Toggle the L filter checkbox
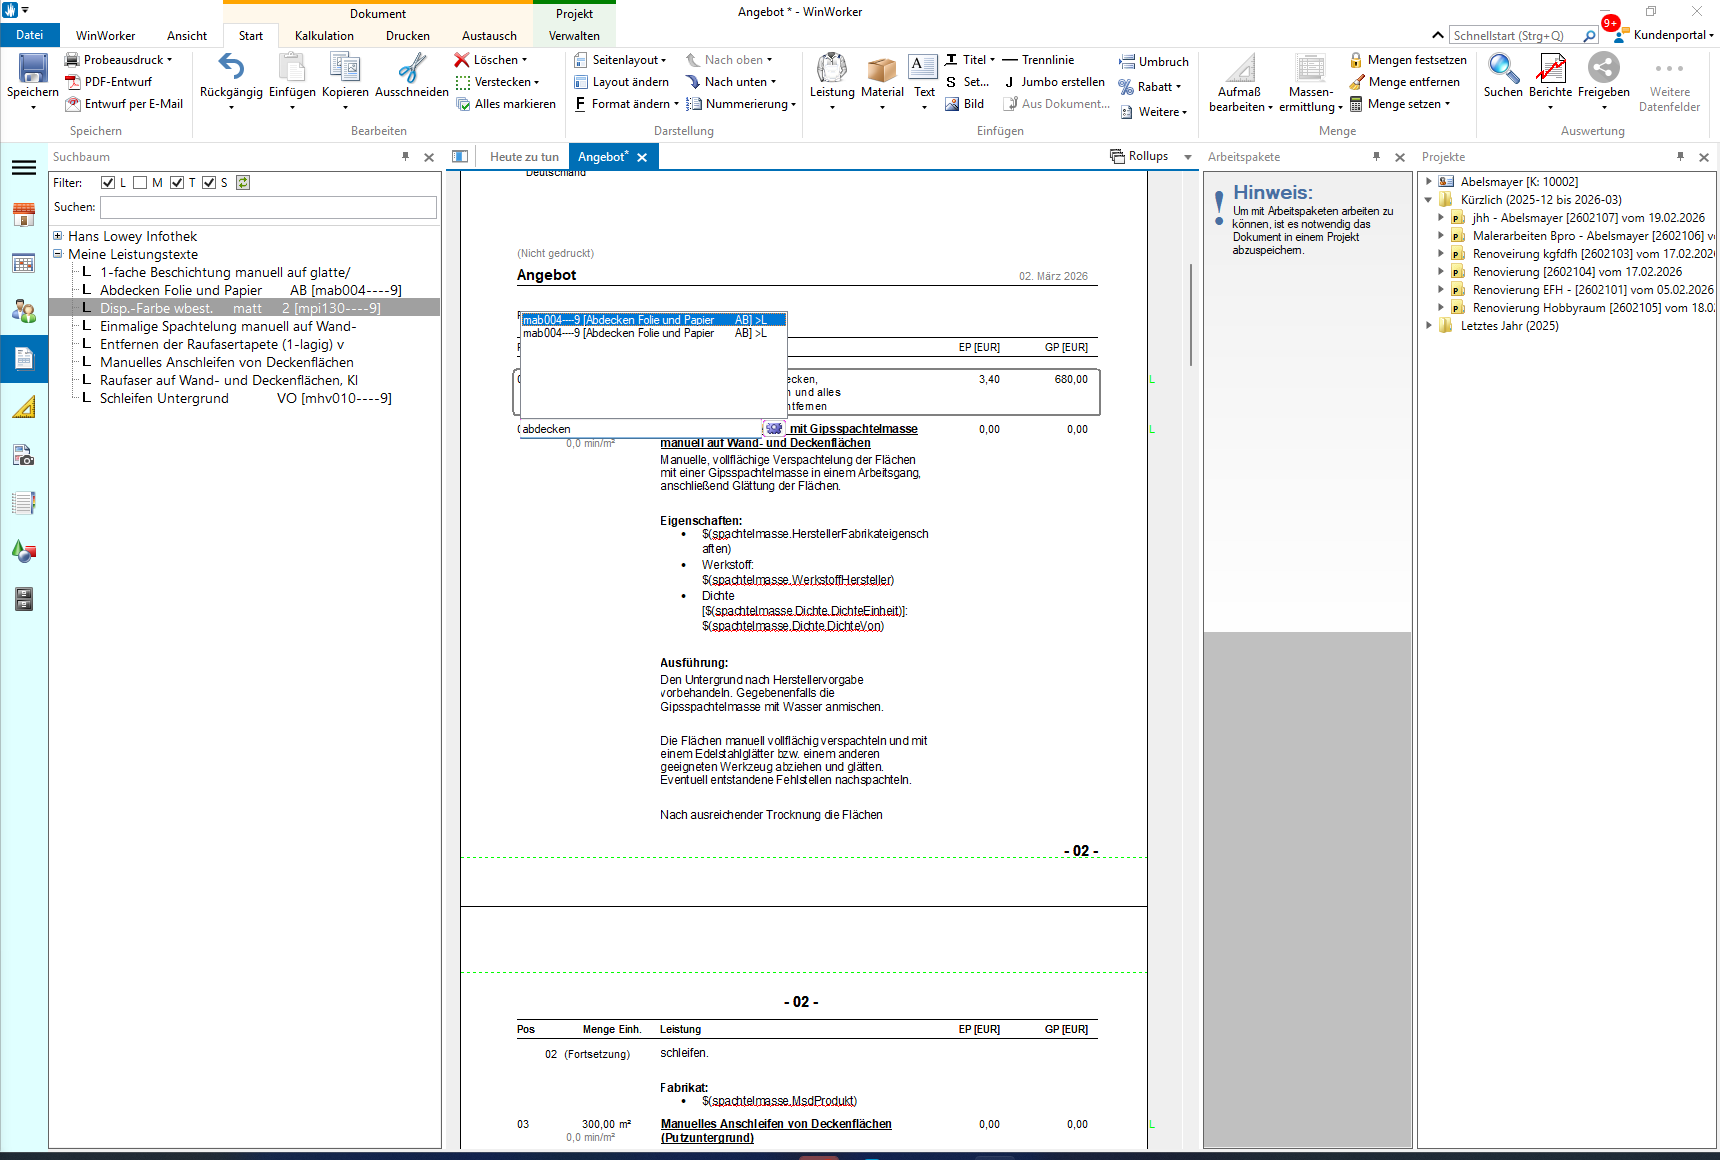1720x1160 pixels. (x=108, y=183)
